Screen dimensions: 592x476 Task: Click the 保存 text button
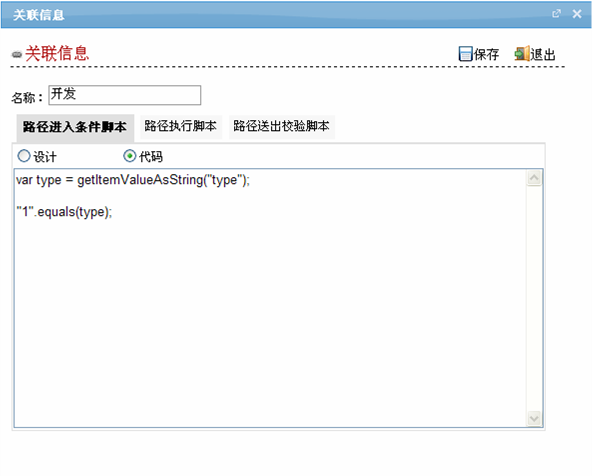point(486,54)
